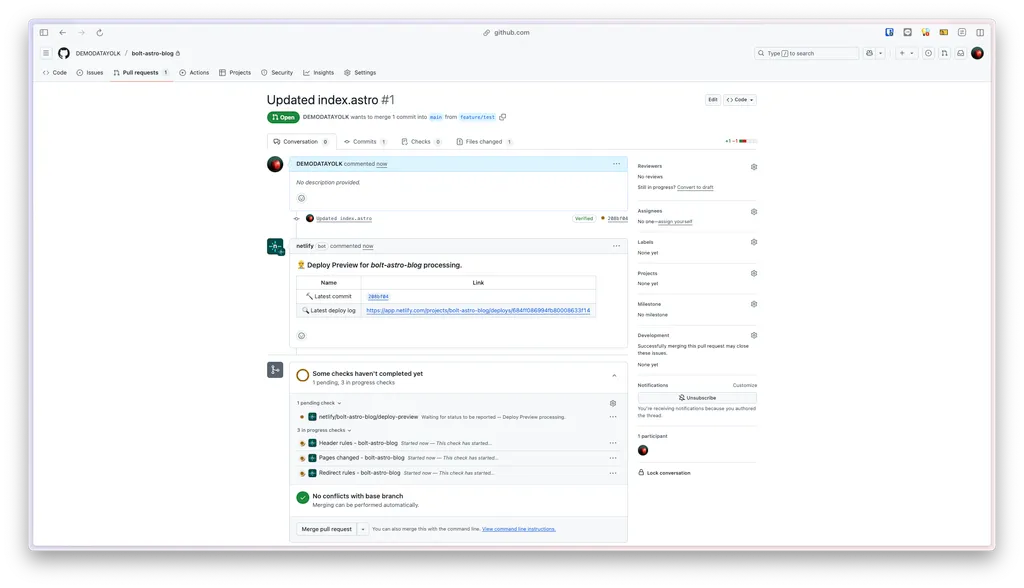Copy the feature/test branch name
Viewport: 1024px width, 588px height.
pos(502,117)
